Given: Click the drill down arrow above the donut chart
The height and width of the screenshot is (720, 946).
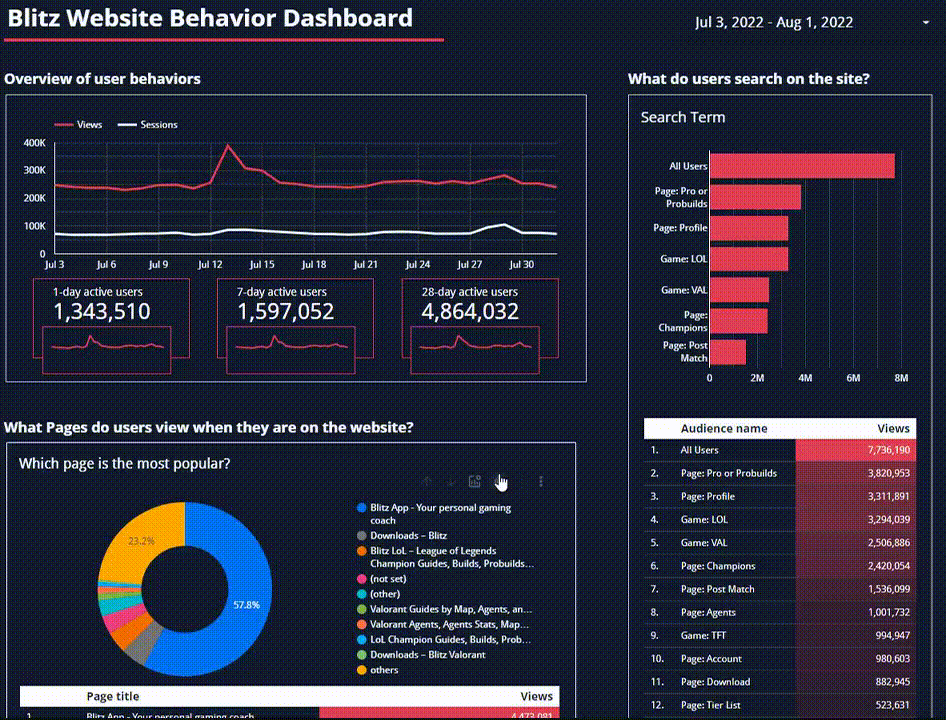Looking at the screenshot, I should point(451,481).
